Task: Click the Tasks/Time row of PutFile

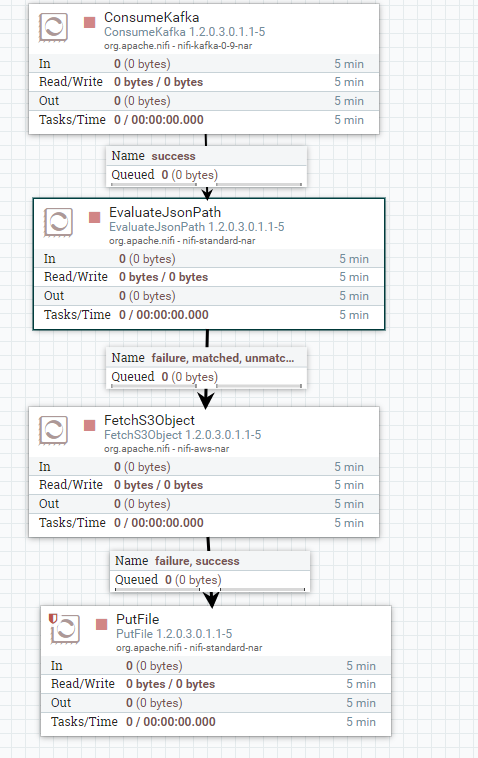Action: (216, 722)
